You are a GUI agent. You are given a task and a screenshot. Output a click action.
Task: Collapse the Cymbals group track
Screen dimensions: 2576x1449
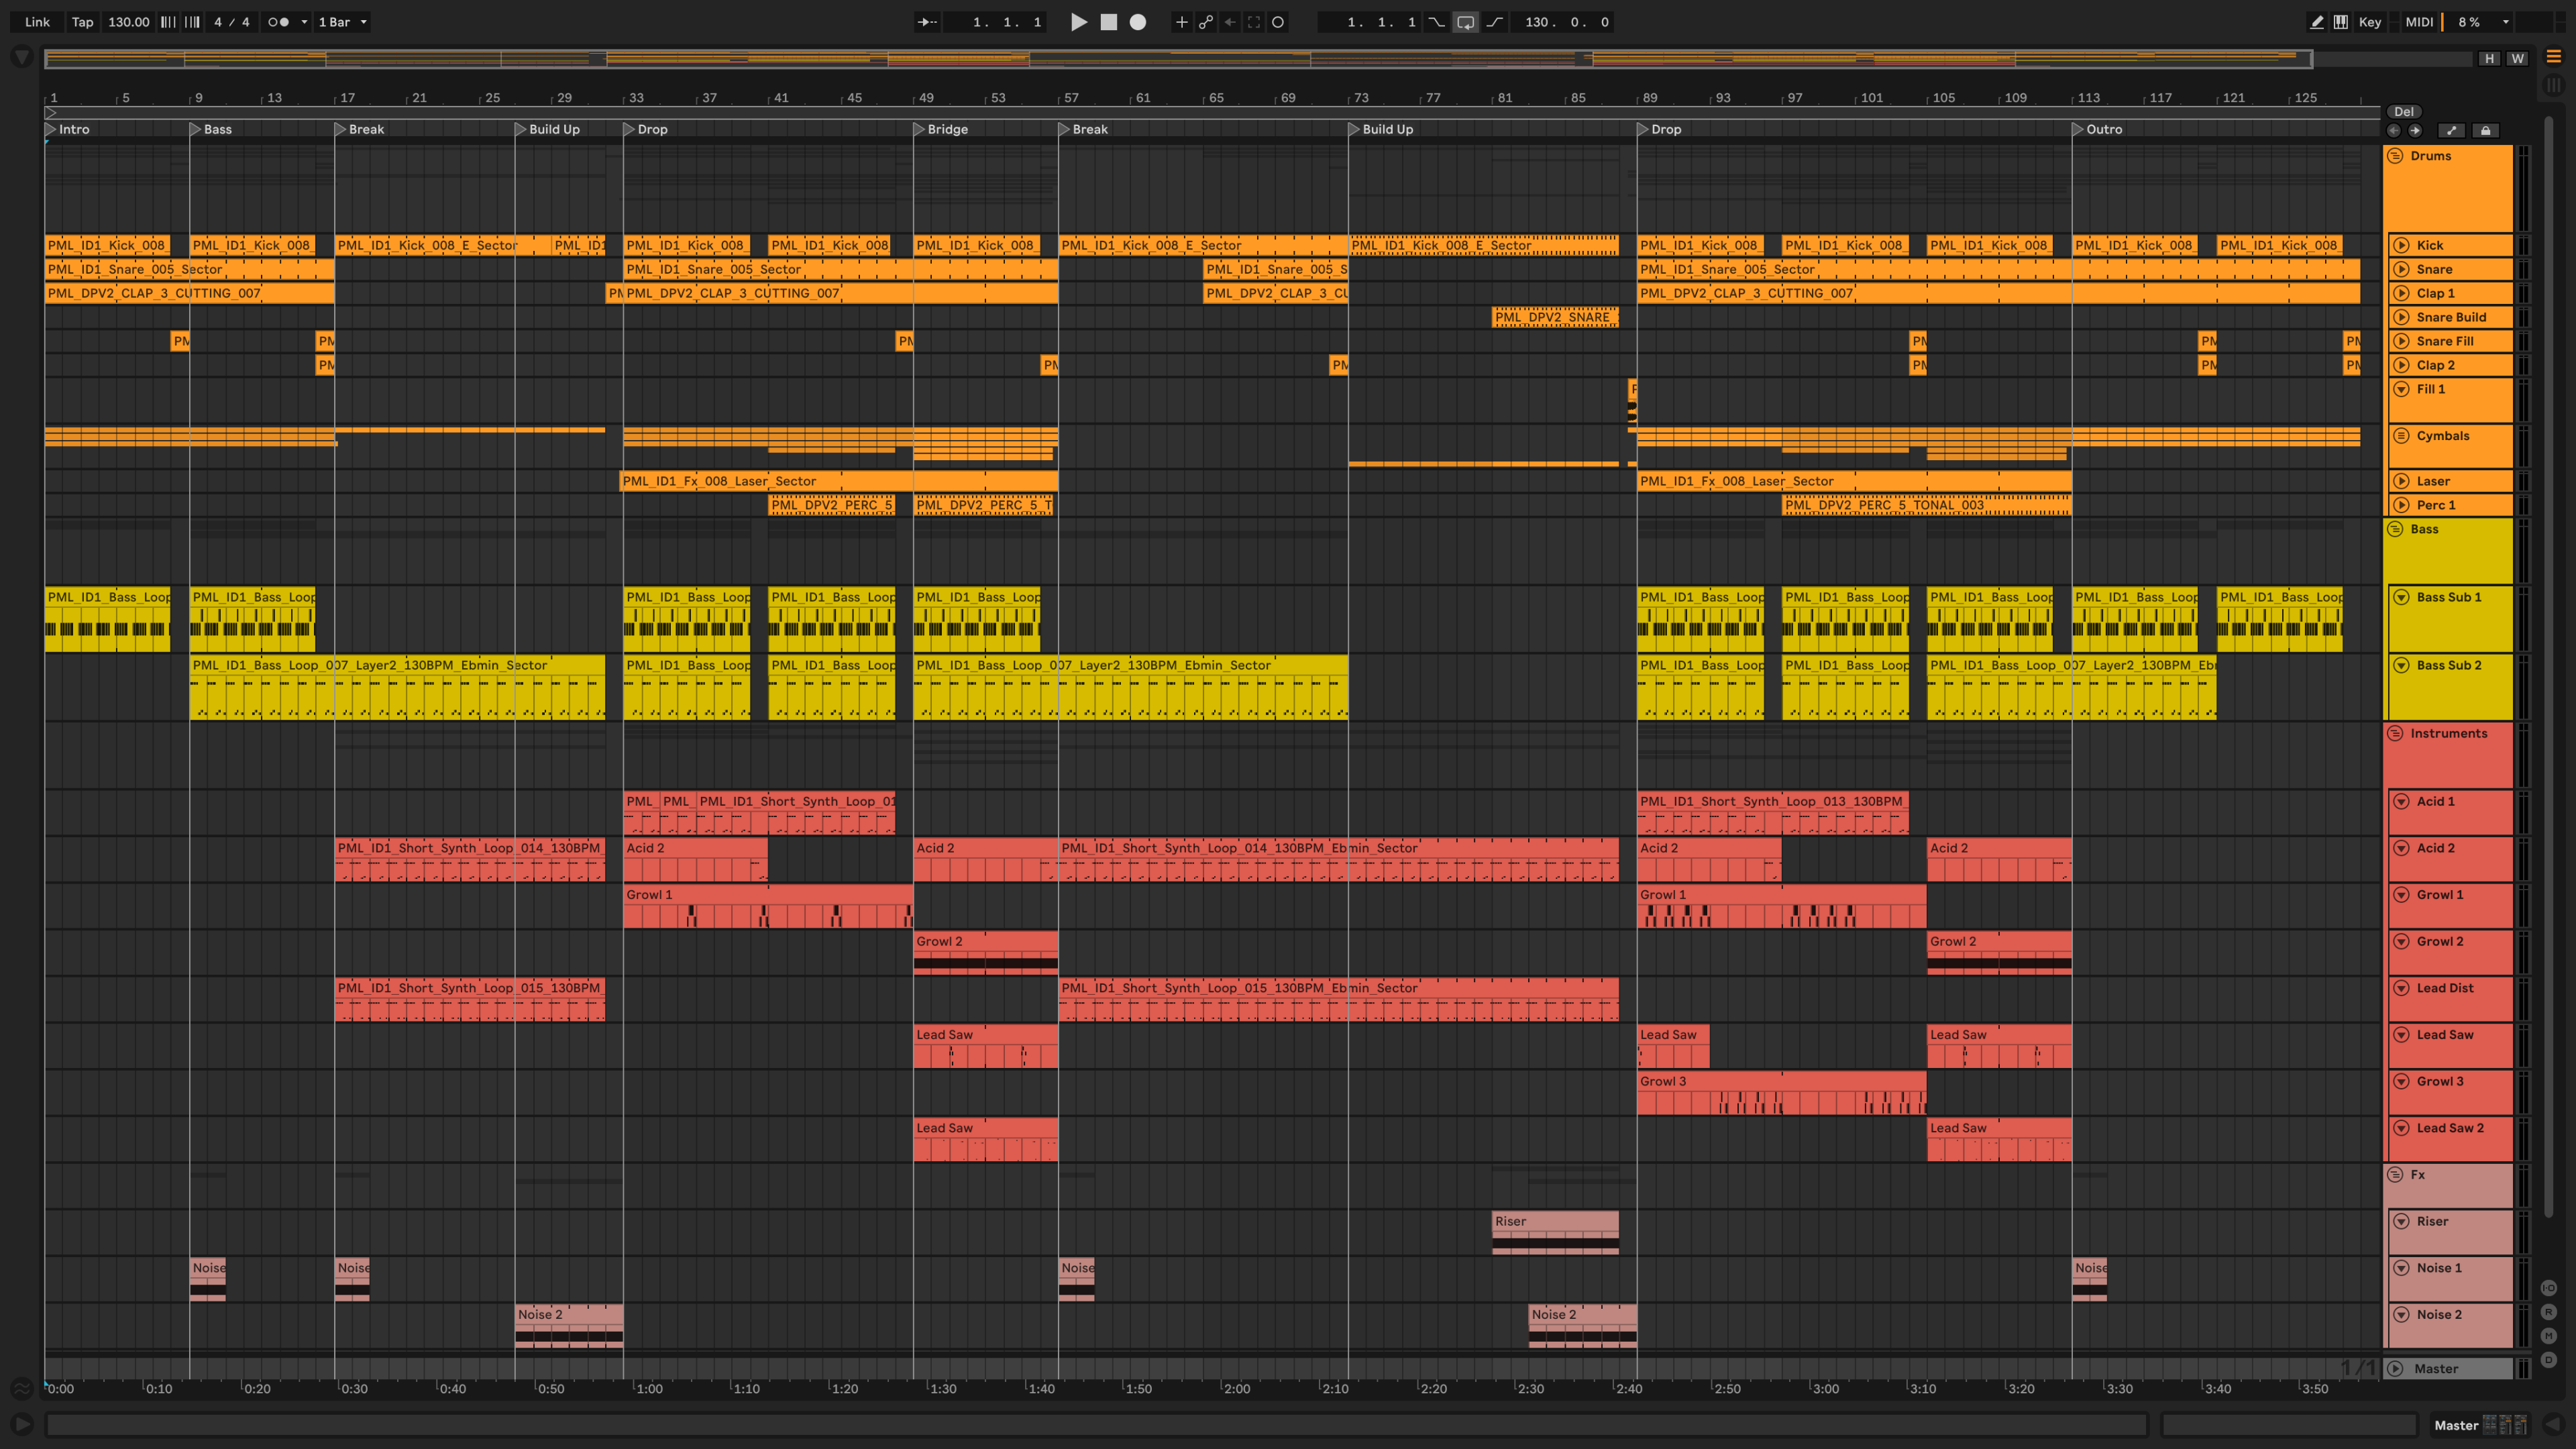tap(2401, 436)
